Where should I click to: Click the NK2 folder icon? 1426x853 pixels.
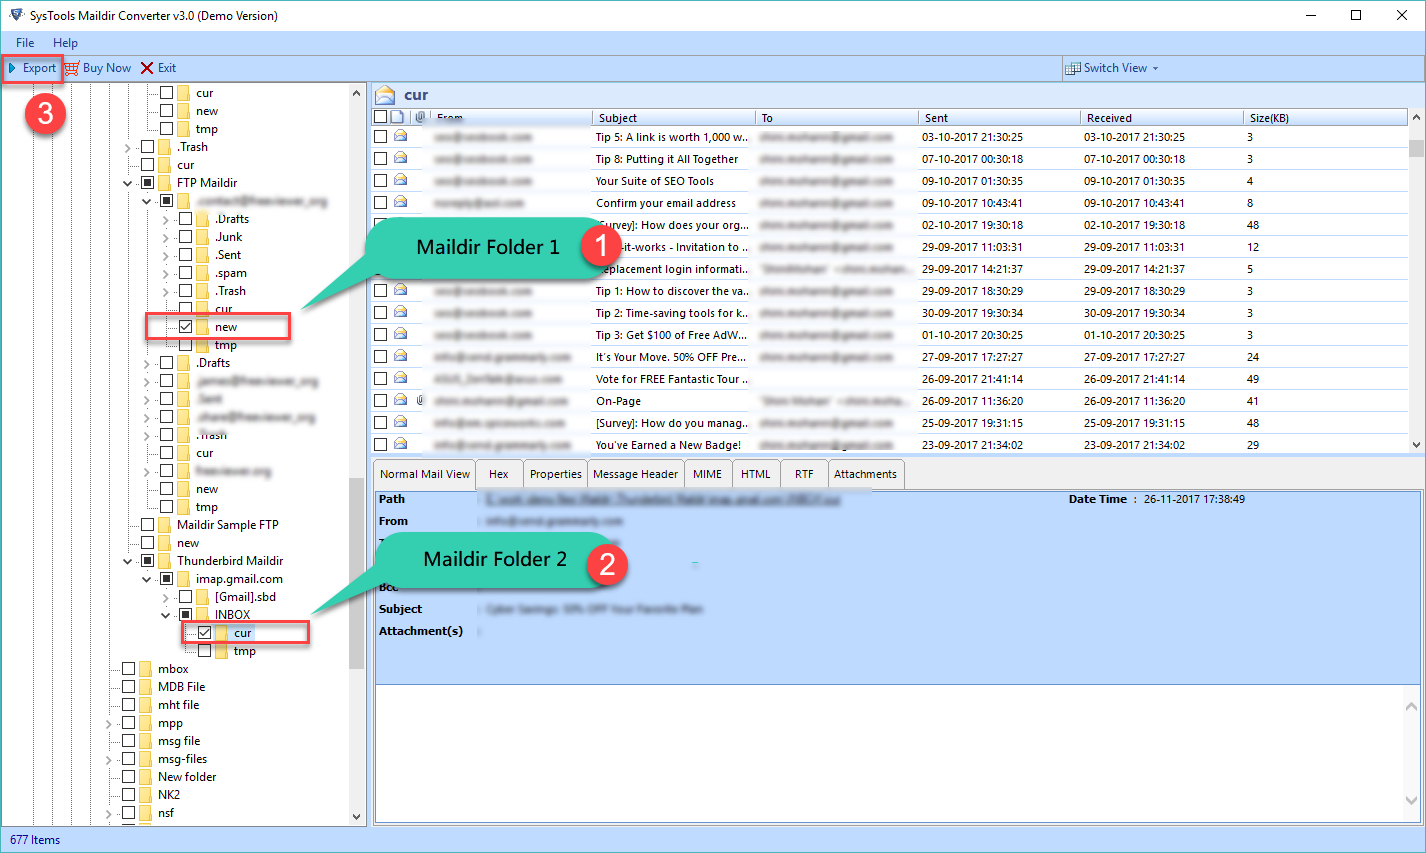(146, 795)
